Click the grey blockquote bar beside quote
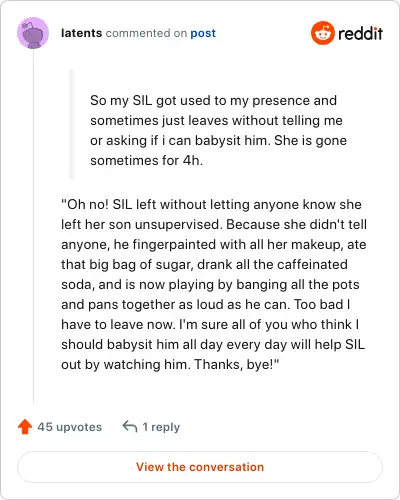 pos(71,124)
